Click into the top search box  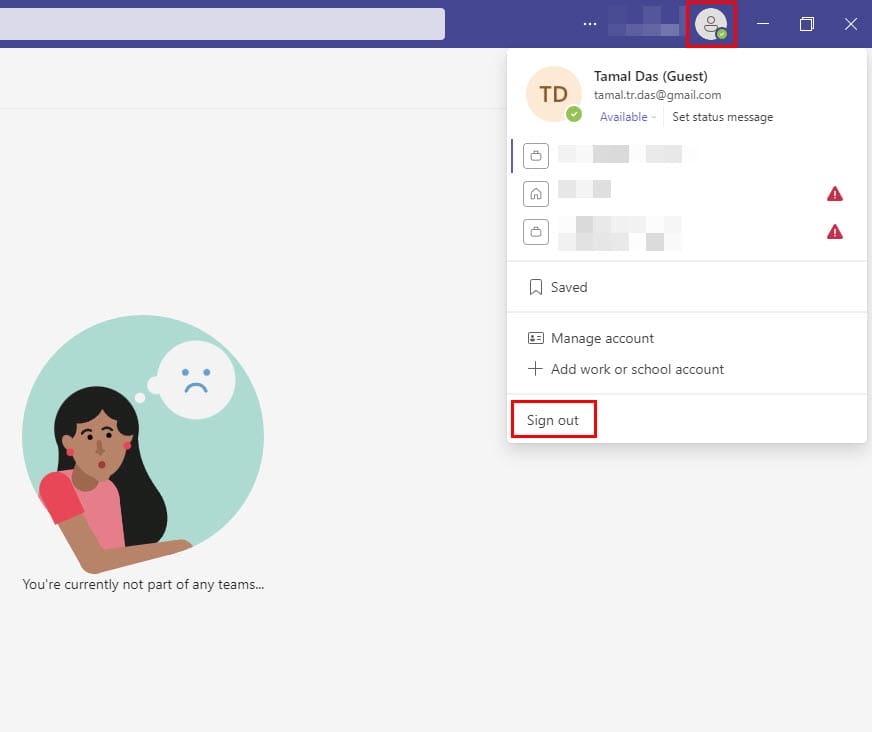[220, 24]
